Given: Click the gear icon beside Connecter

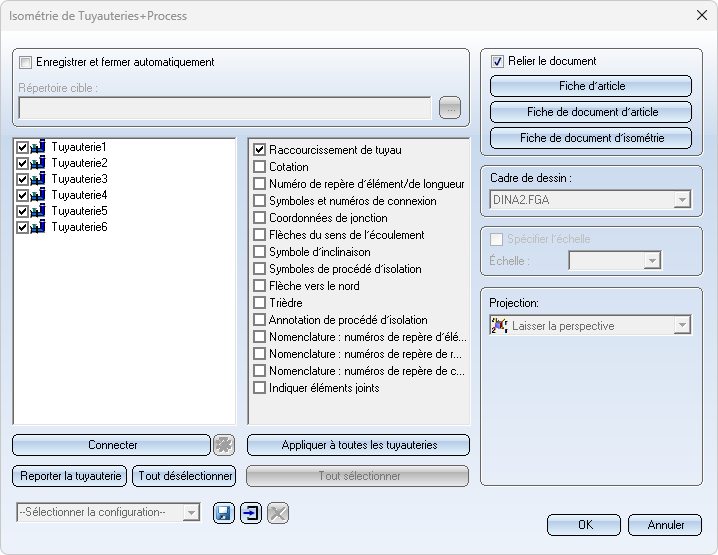Looking at the screenshot, I should pyautogui.click(x=224, y=445).
